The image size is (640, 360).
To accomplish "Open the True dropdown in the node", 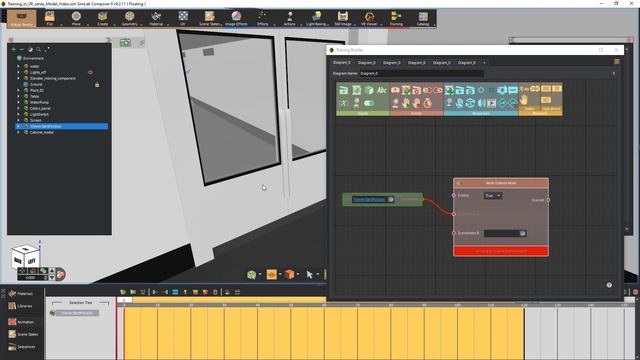I will [493, 196].
